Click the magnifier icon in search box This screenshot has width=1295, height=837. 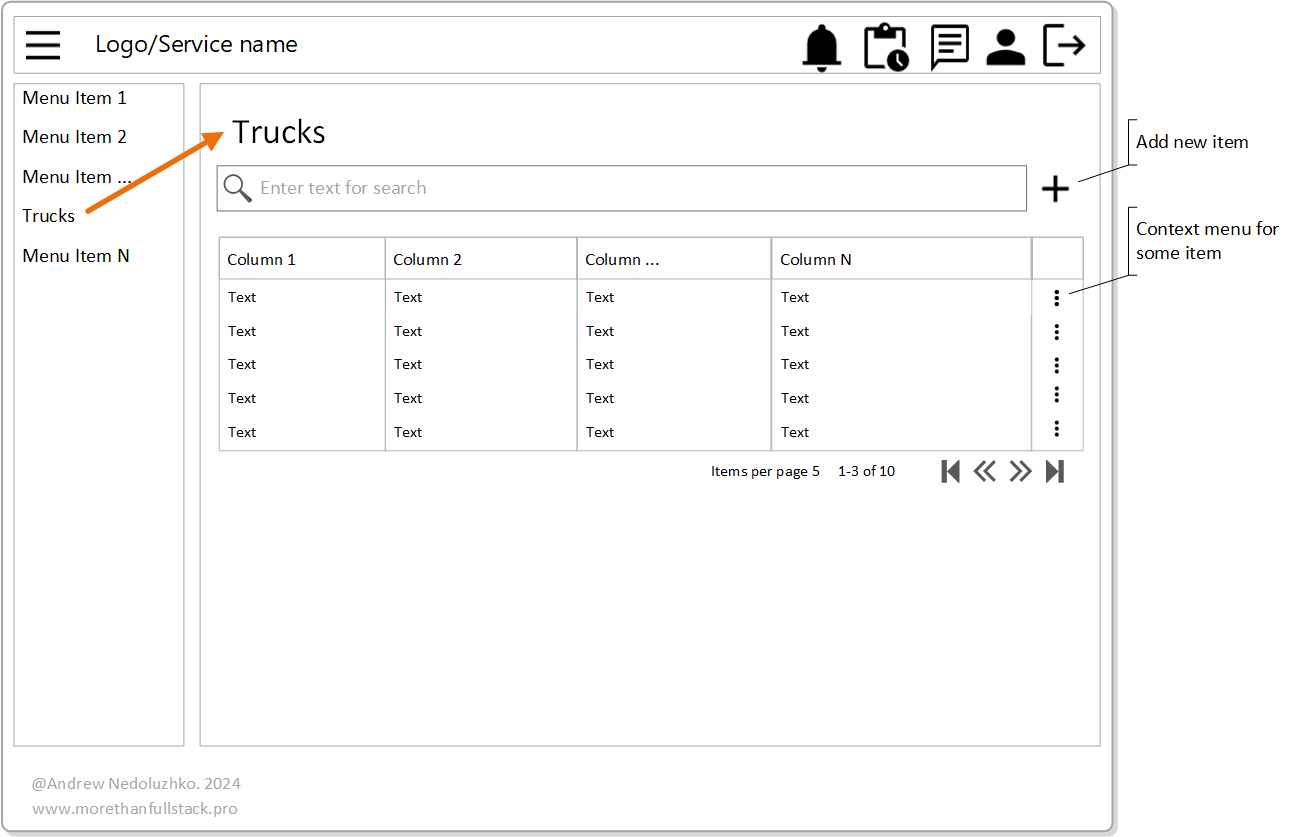[x=238, y=188]
